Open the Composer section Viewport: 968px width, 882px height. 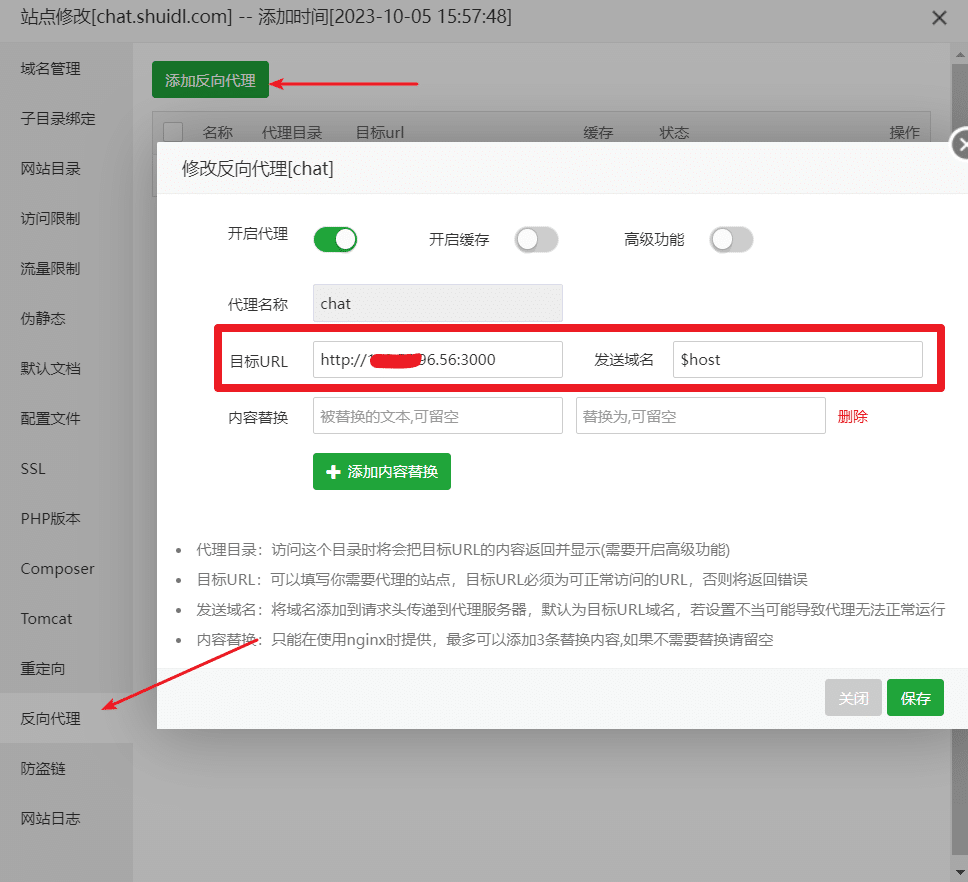click(57, 568)
